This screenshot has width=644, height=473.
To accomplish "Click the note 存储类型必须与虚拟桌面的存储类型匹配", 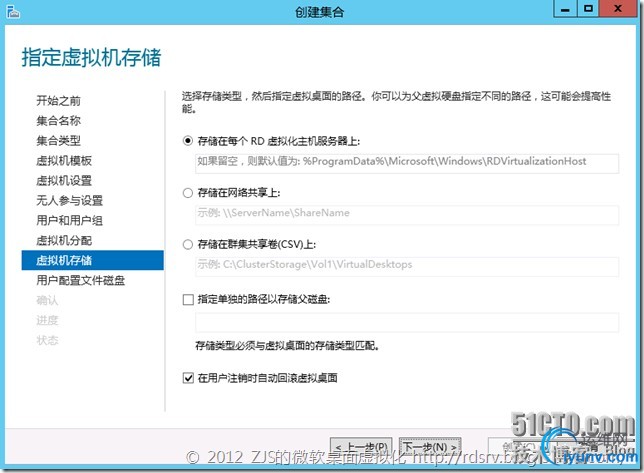I will point(287,346).
